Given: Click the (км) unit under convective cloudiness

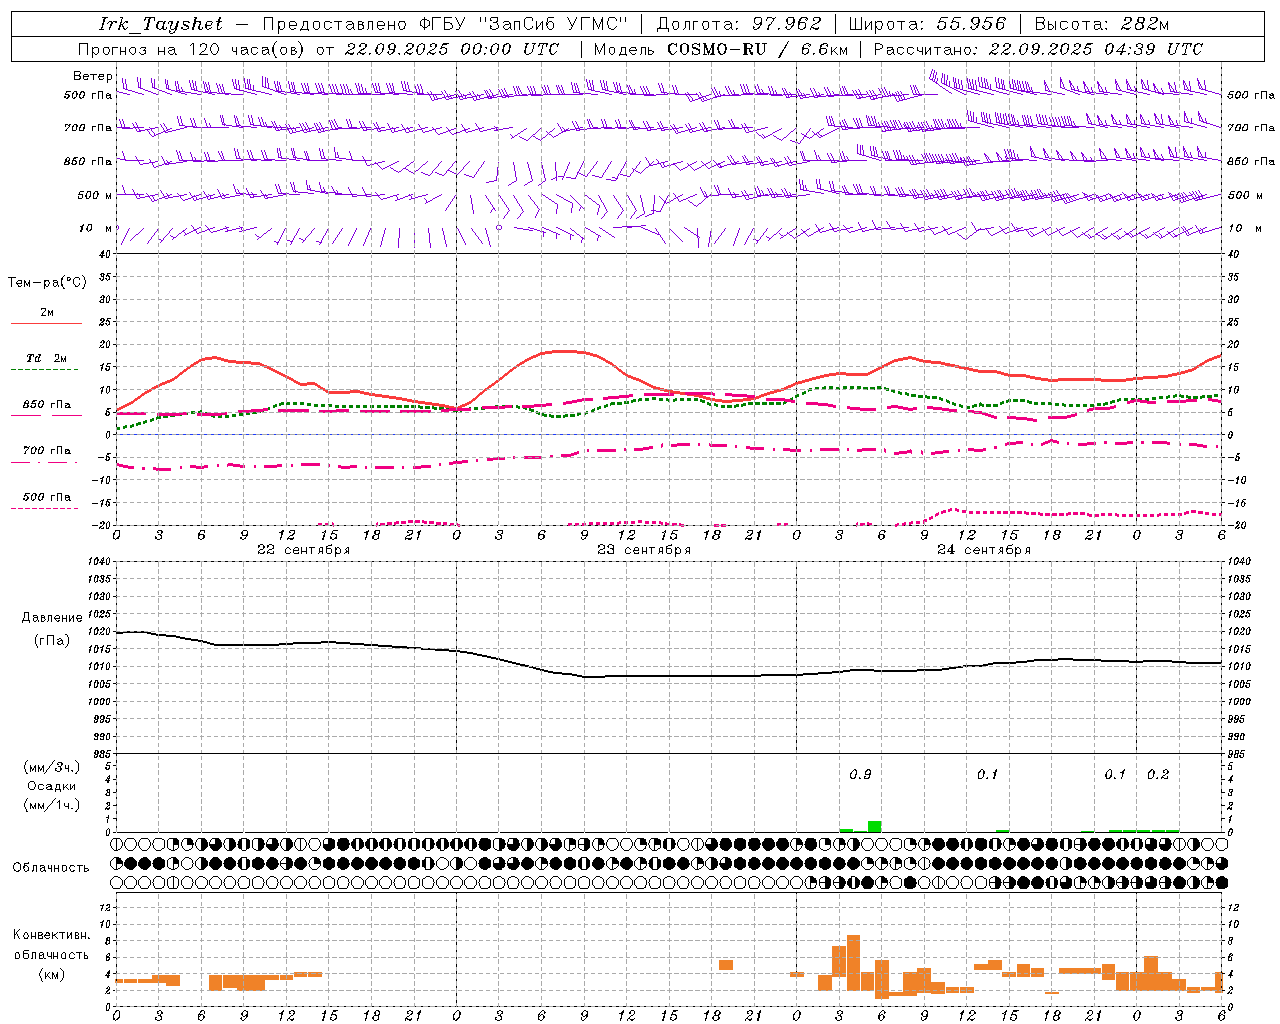Looking at the screenshot, I should point(51,973).
